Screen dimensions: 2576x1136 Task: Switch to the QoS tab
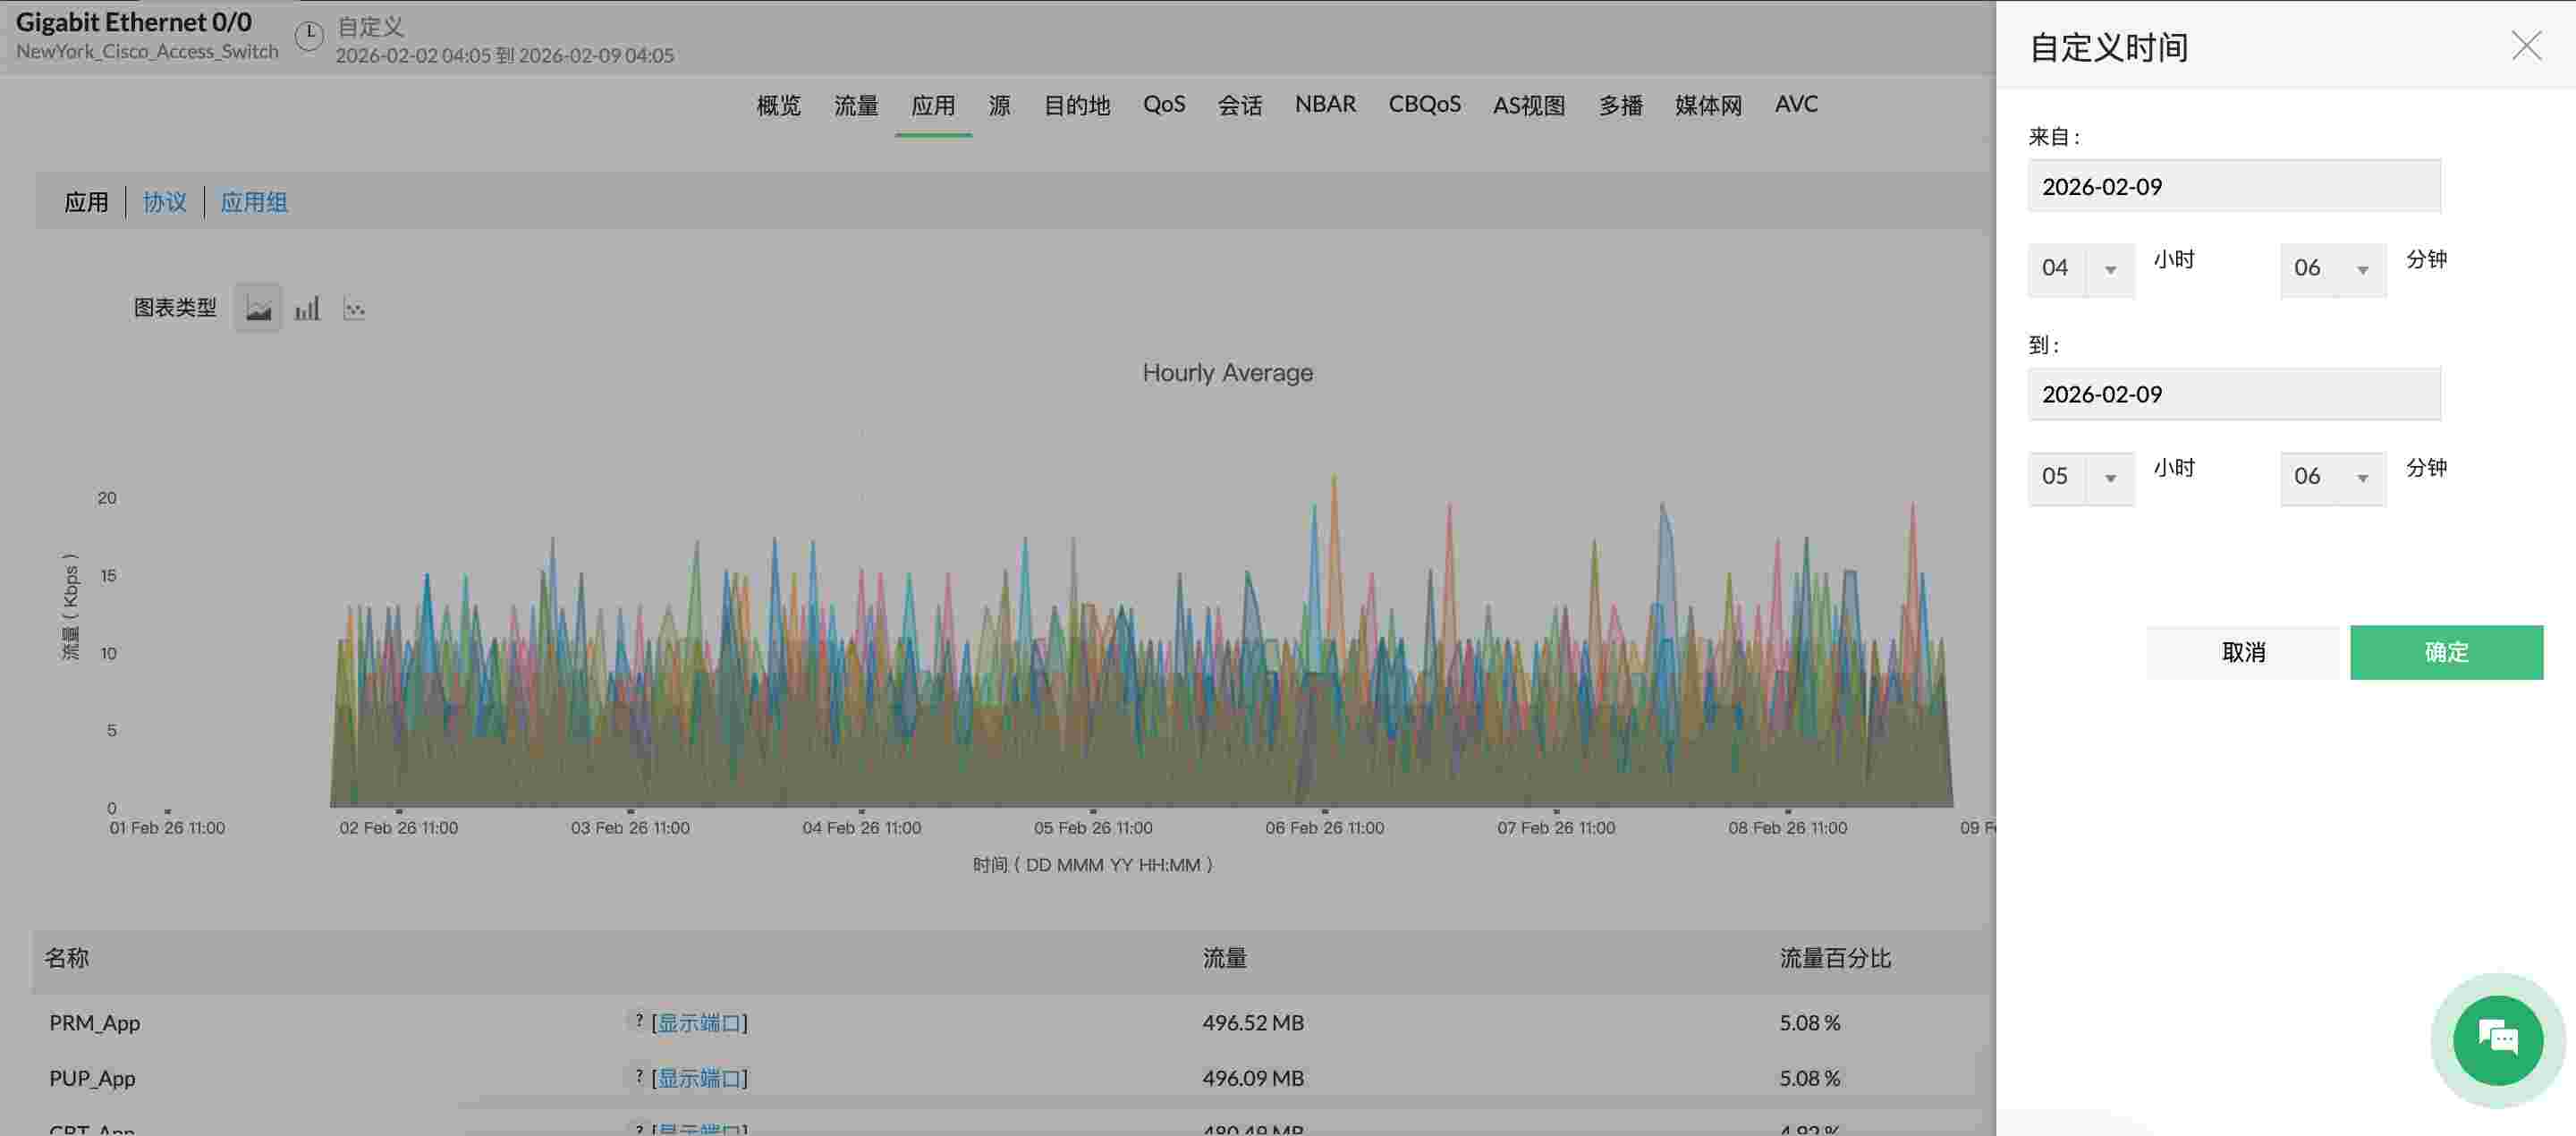1163,105
